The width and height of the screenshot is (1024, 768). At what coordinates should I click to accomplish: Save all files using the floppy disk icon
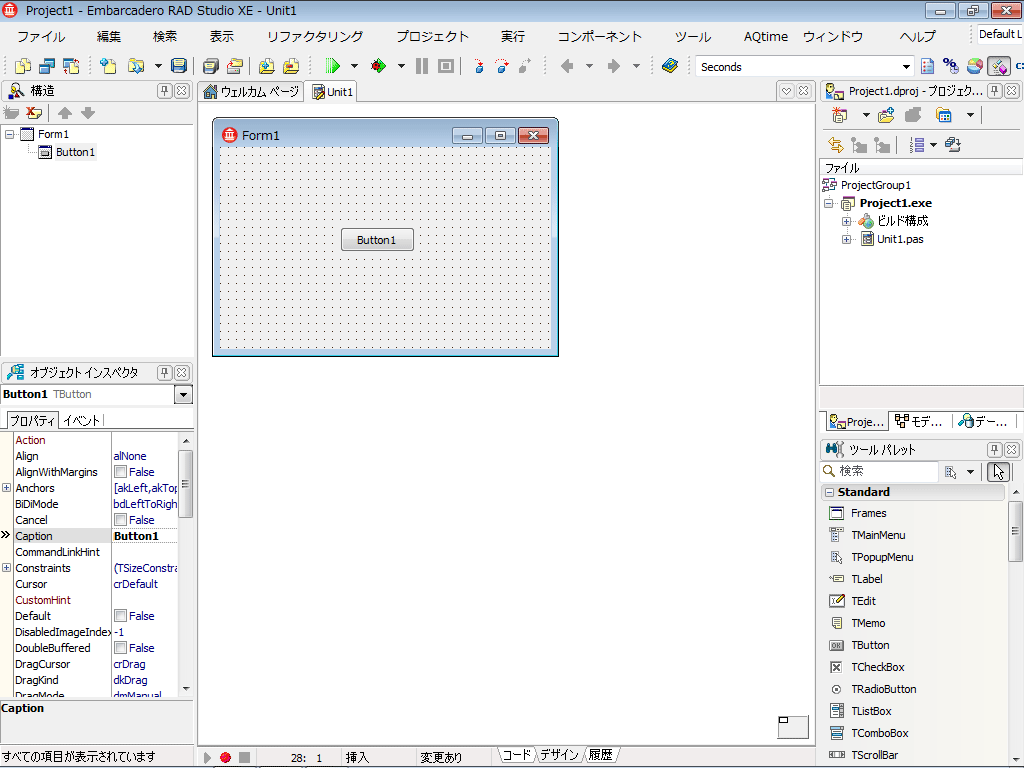pyautogui.click(x=178, y=66)
